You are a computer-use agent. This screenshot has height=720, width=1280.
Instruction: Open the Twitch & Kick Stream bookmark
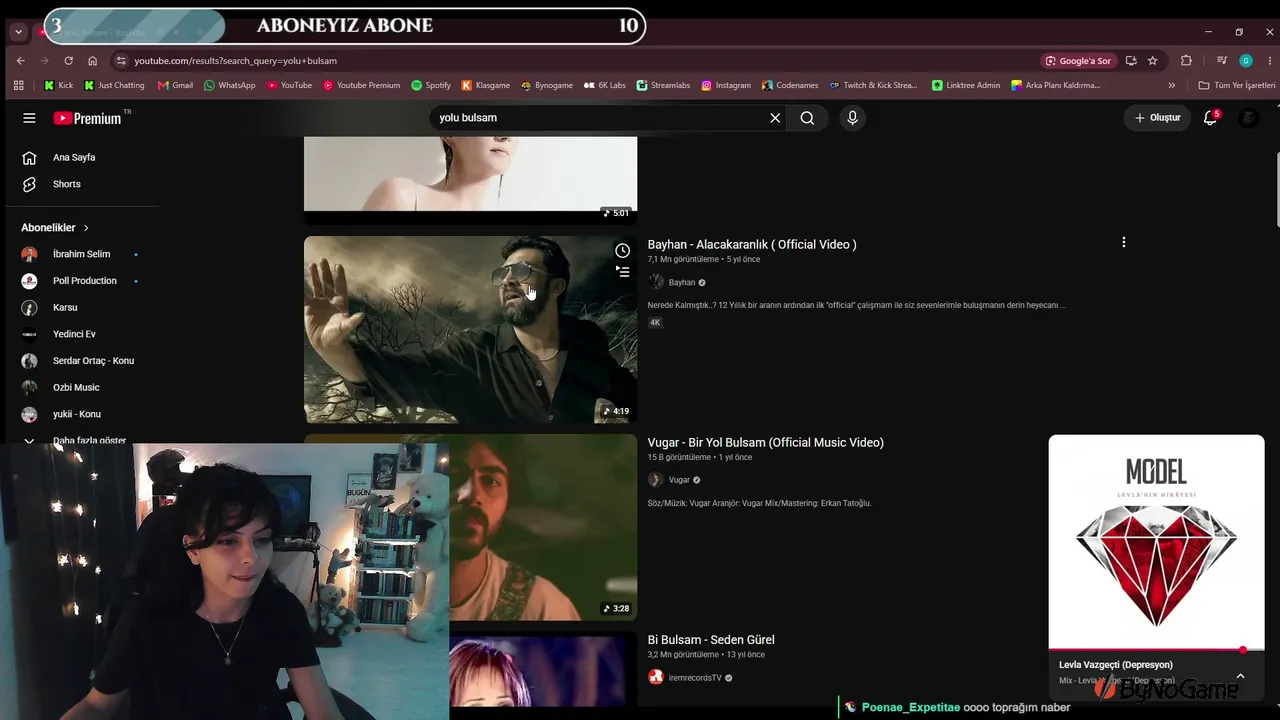pos(873,85)
